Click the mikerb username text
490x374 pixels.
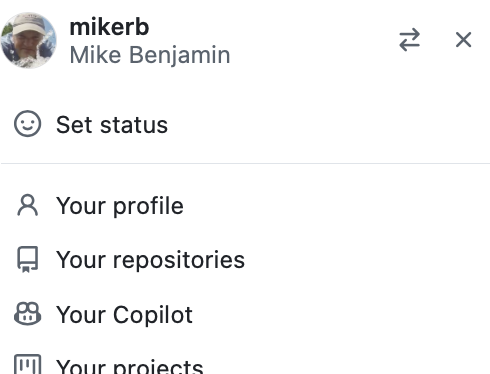coord(109,27)
